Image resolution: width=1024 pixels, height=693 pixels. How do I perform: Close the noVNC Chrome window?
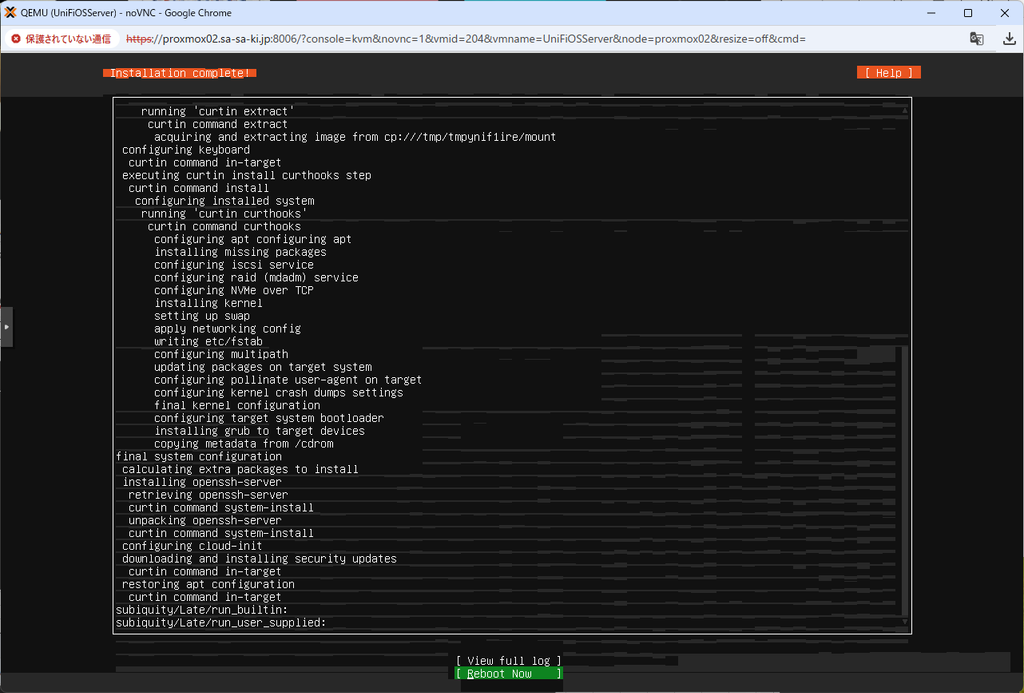click(1004, 12)
